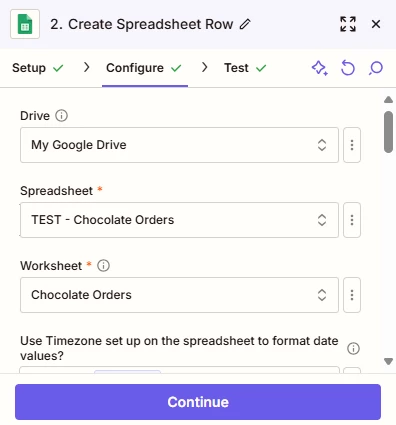Switch to the Setup tab

(x=37, y=68)
